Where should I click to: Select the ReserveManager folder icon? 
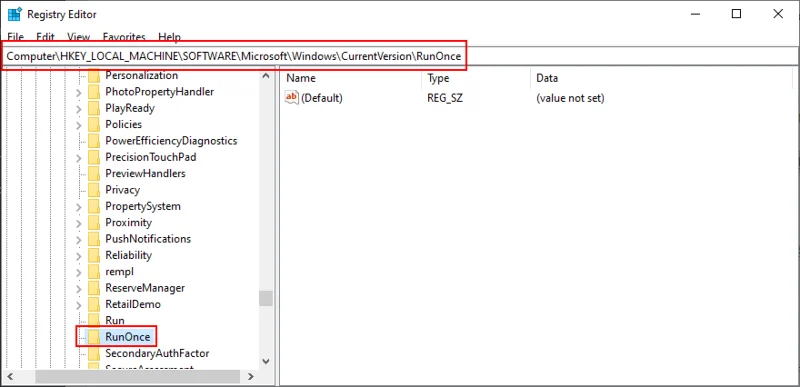pyautogui.click(x=94, y=288)
